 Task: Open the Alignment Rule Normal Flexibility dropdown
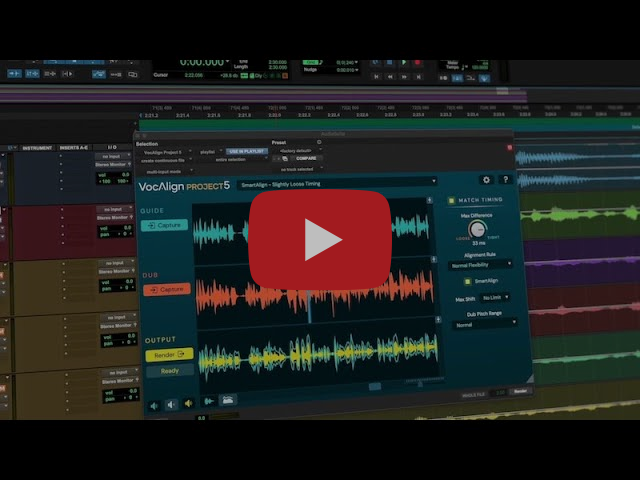[481, 265]
